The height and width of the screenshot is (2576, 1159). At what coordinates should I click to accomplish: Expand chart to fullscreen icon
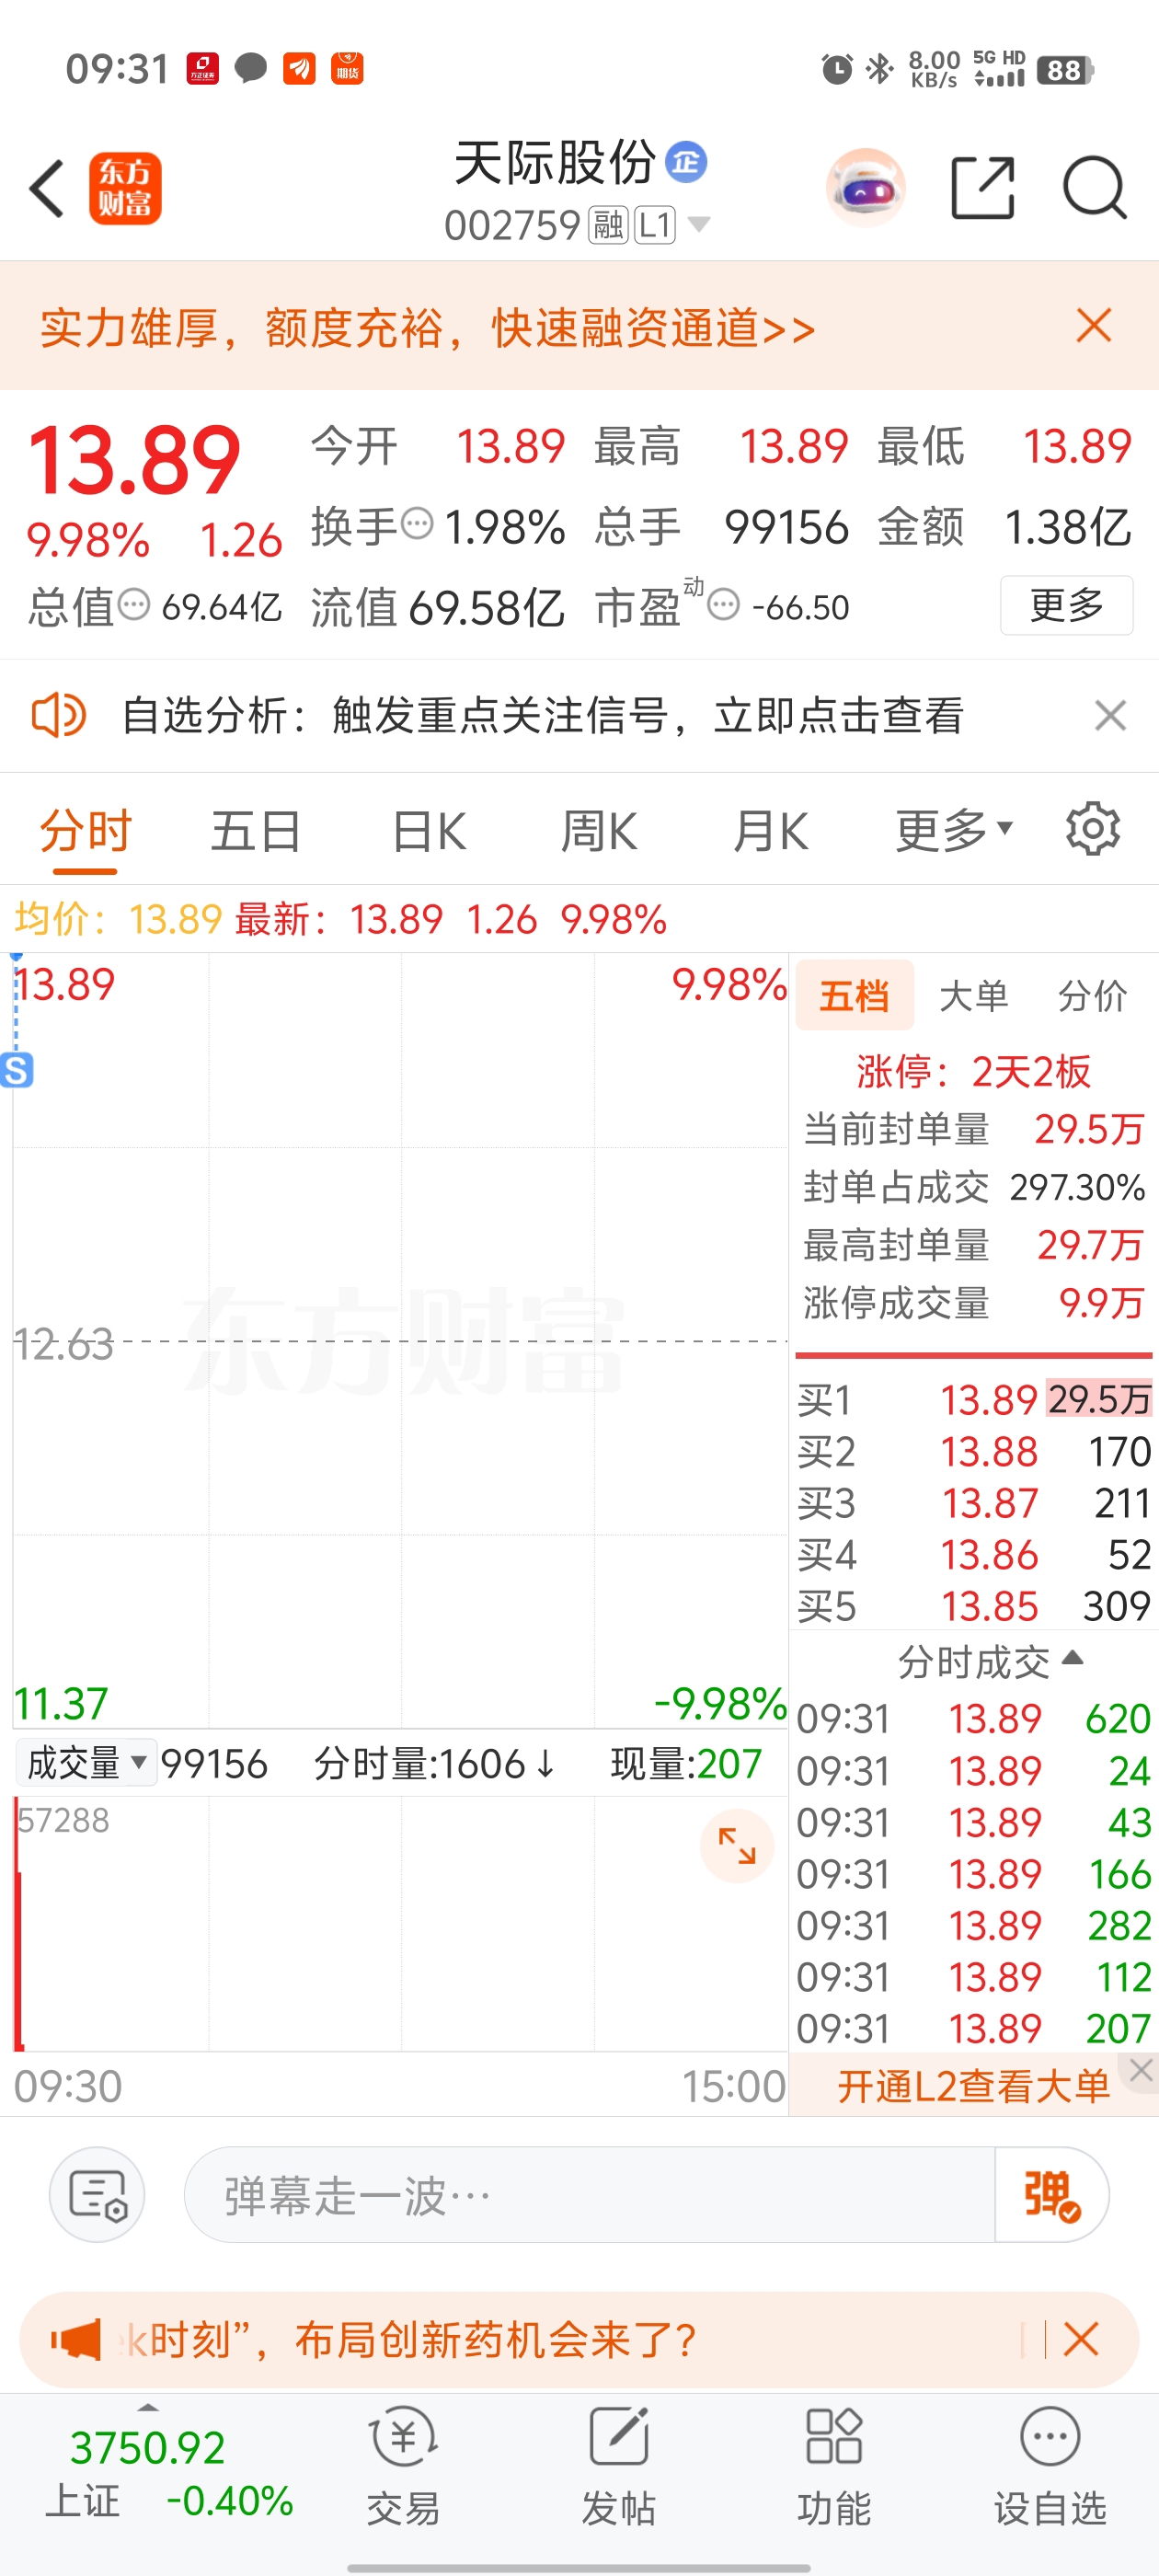click(737, 1845)
